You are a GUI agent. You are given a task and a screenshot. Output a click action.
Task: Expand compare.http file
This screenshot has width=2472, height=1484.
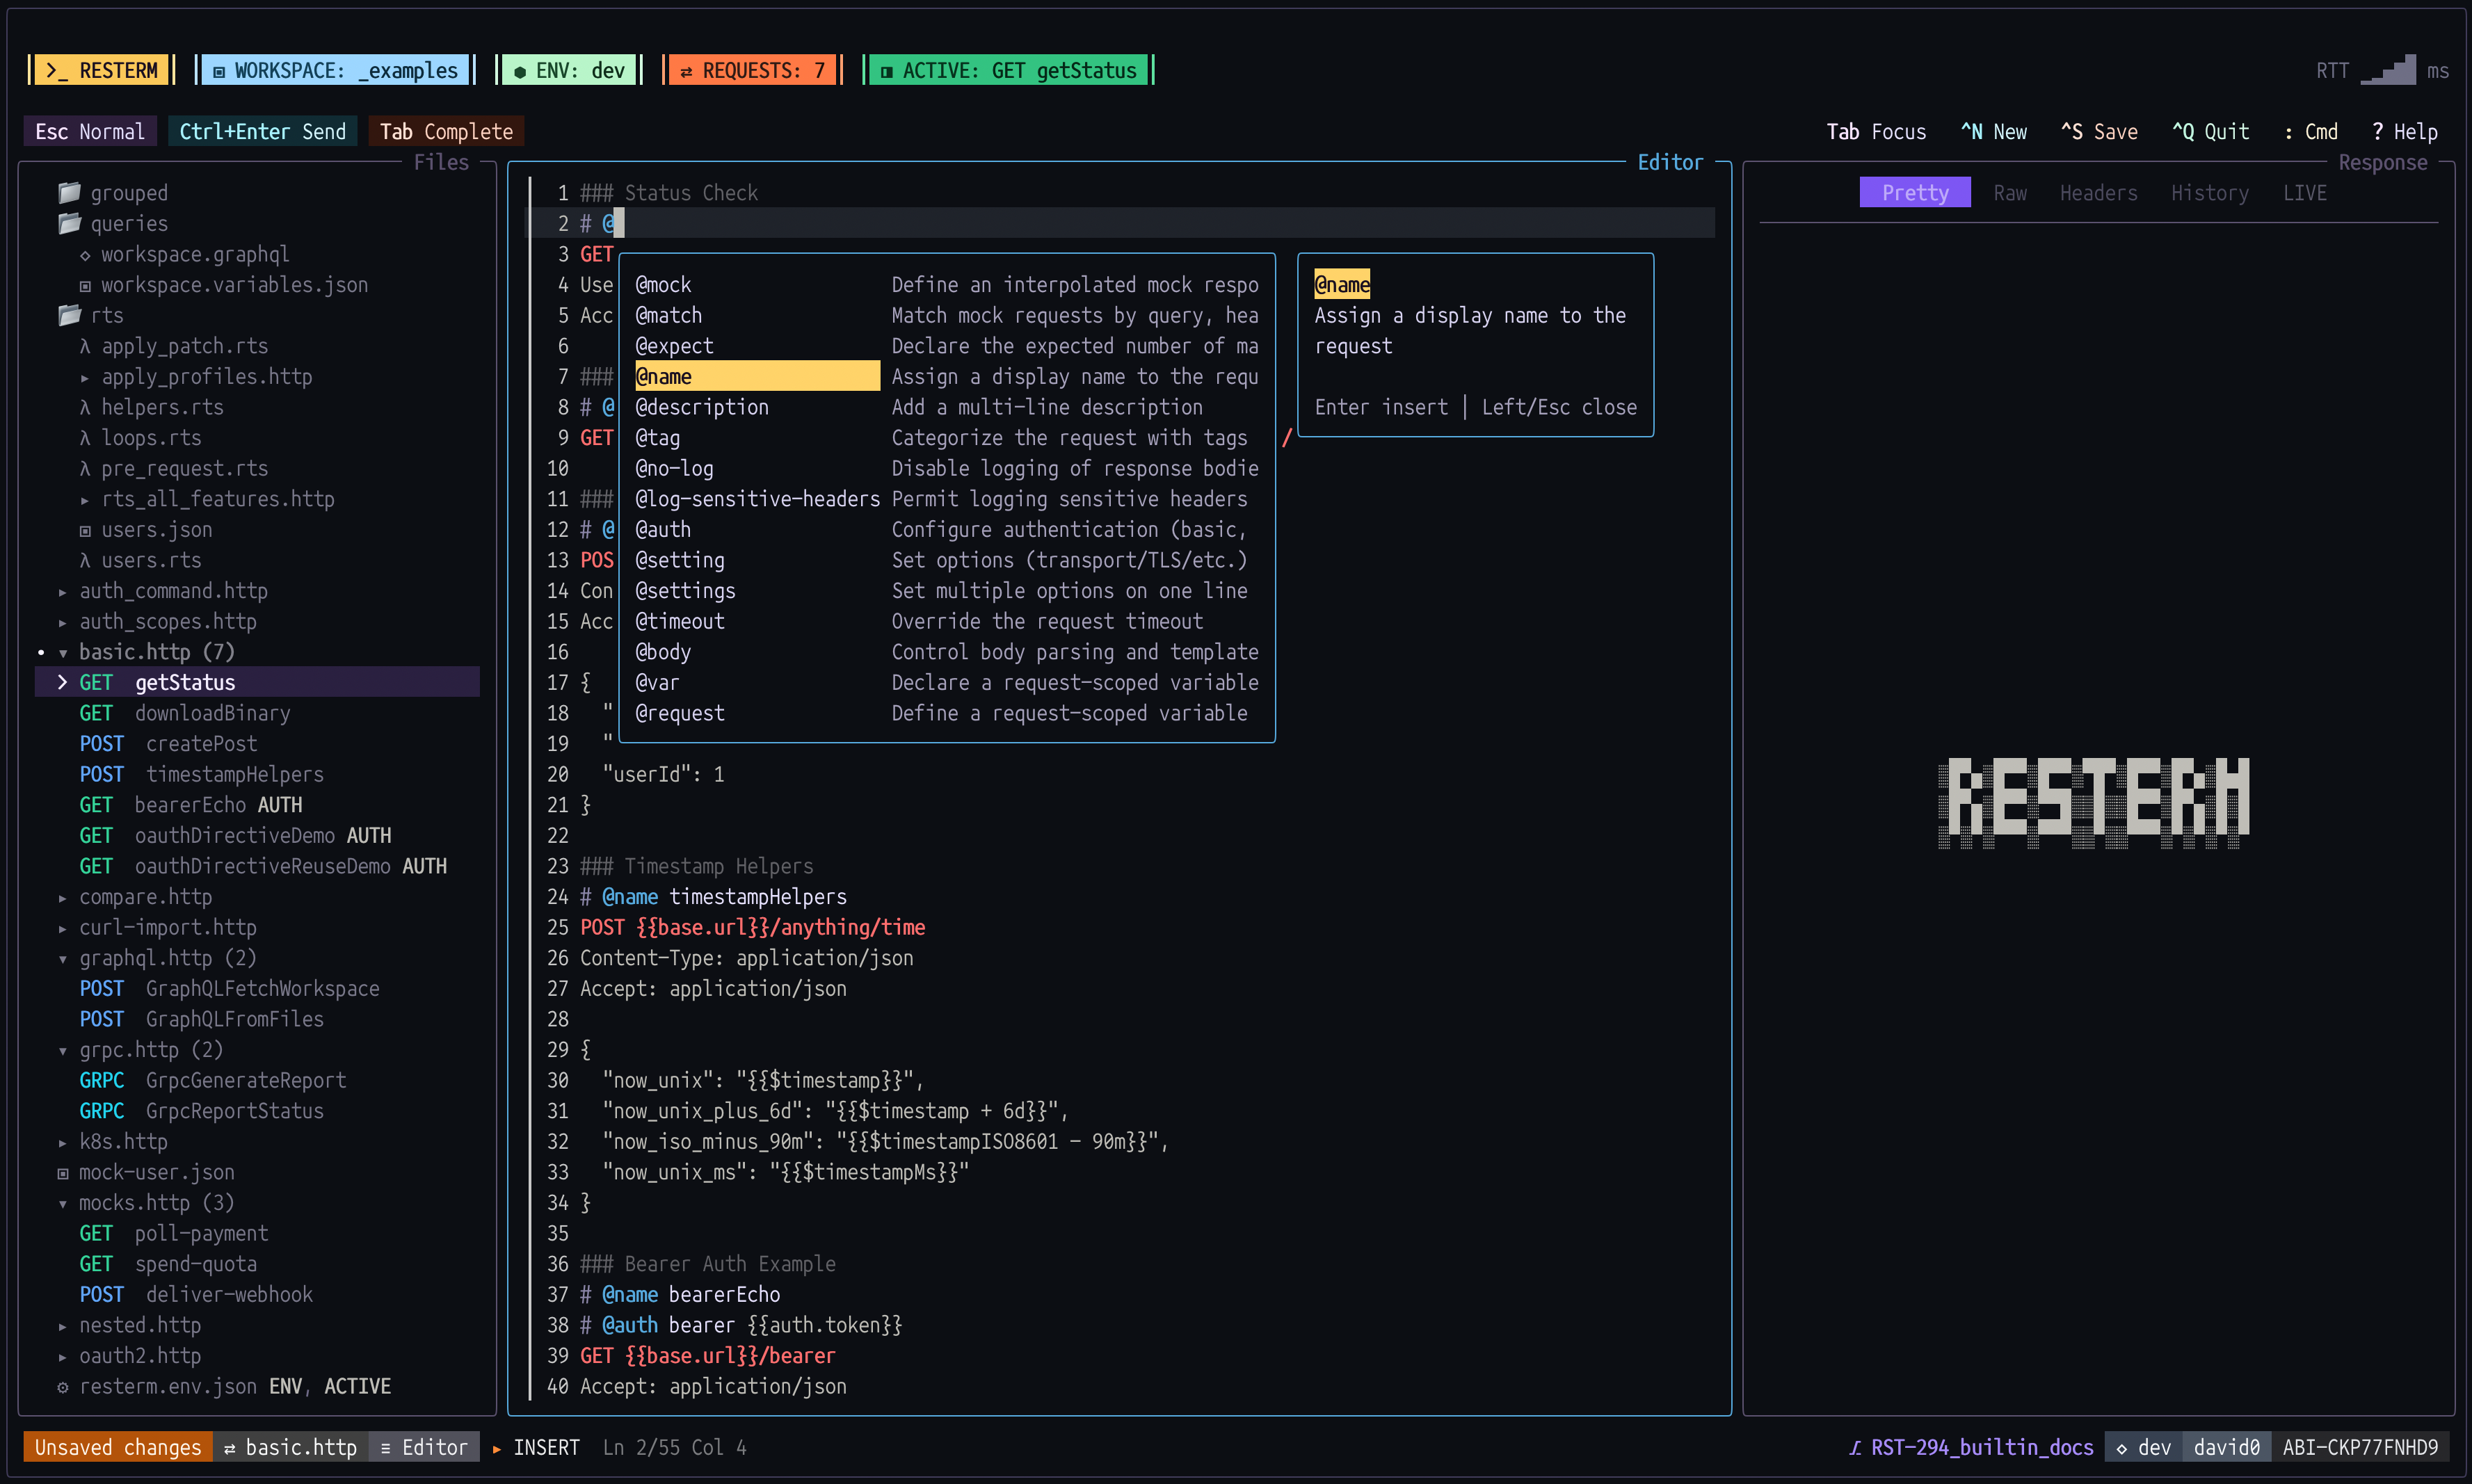pyautogui.click(x=63, y=897)
